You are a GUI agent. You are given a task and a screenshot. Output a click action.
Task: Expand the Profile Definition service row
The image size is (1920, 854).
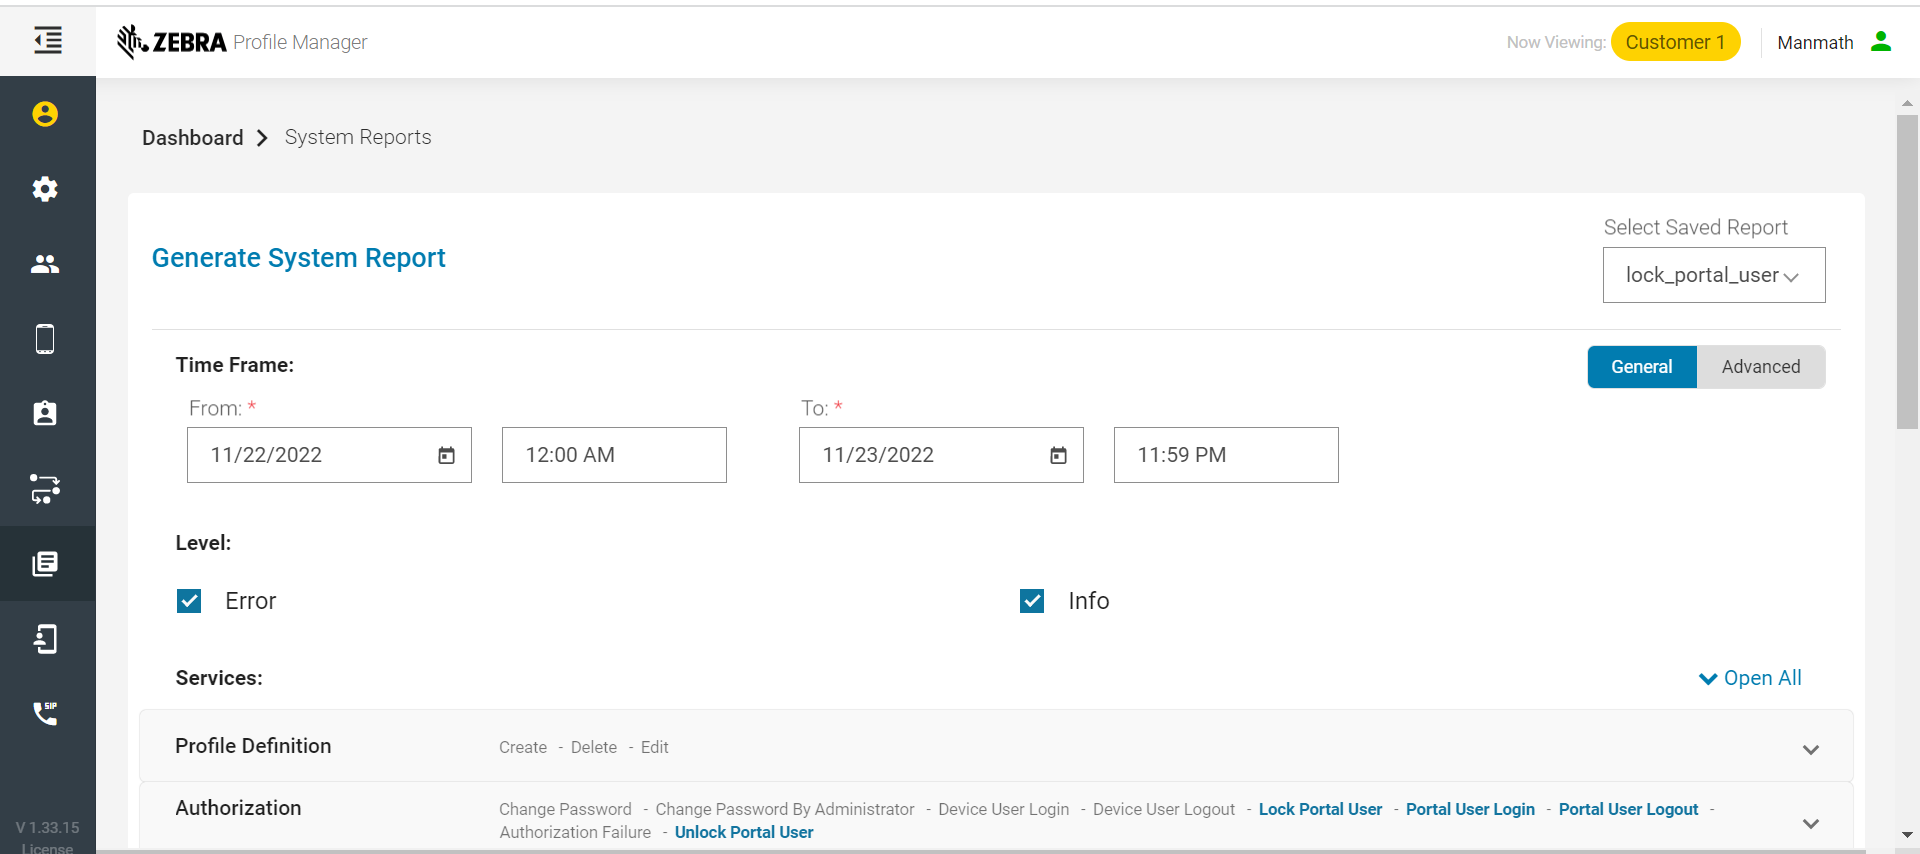pos(1810,749)
